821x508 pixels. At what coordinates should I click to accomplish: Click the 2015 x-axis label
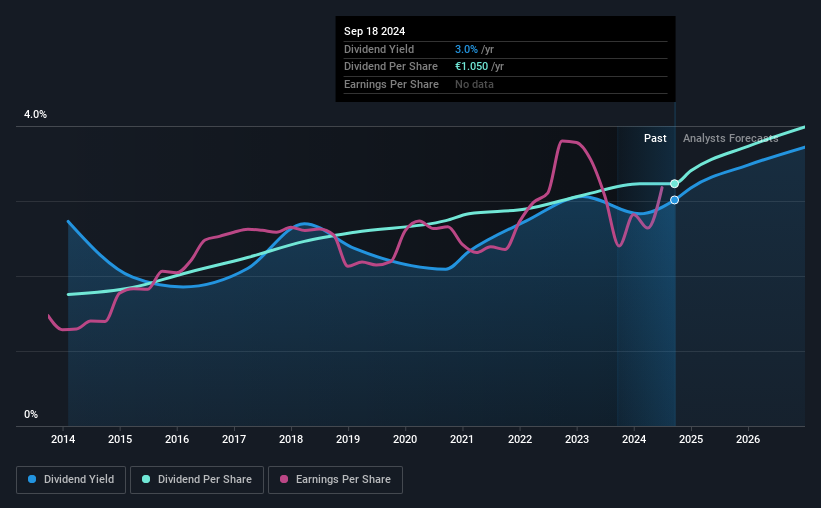click(x=120, y=439)
